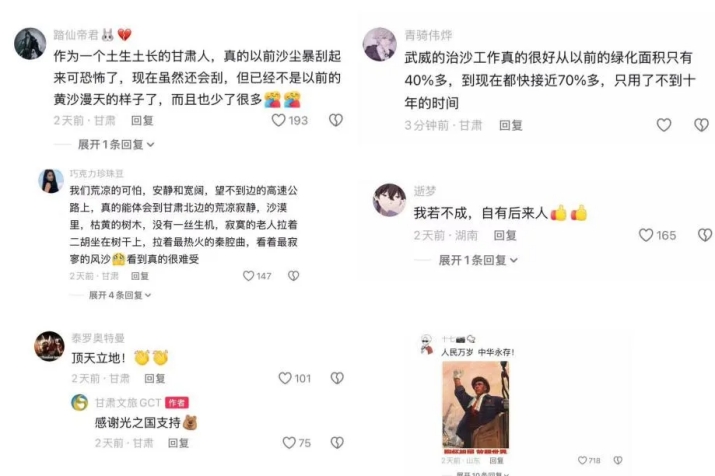Expand 1 reply under 逝梦's comment
715x476 pixels.
pos(478,260)
